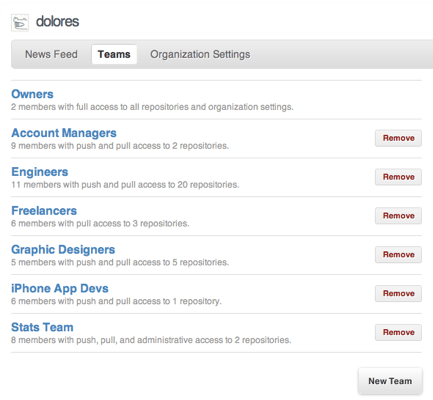Remove the Freelancers team

click(x=398, y=216)
